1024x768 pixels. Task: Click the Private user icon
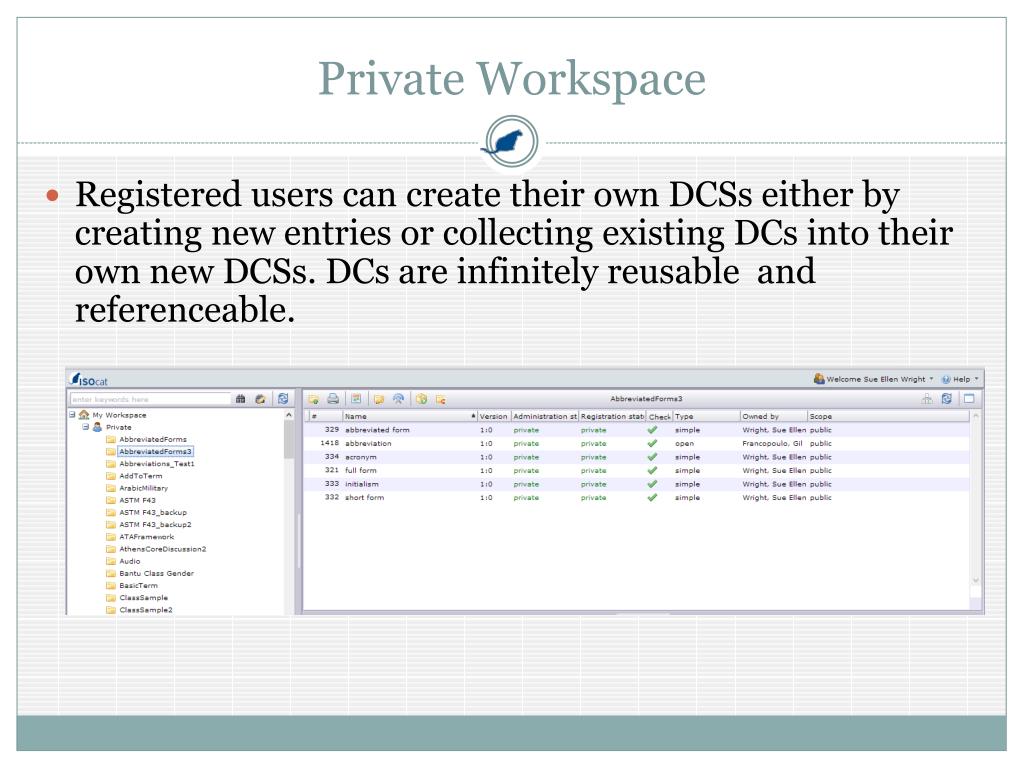point(97,427)
